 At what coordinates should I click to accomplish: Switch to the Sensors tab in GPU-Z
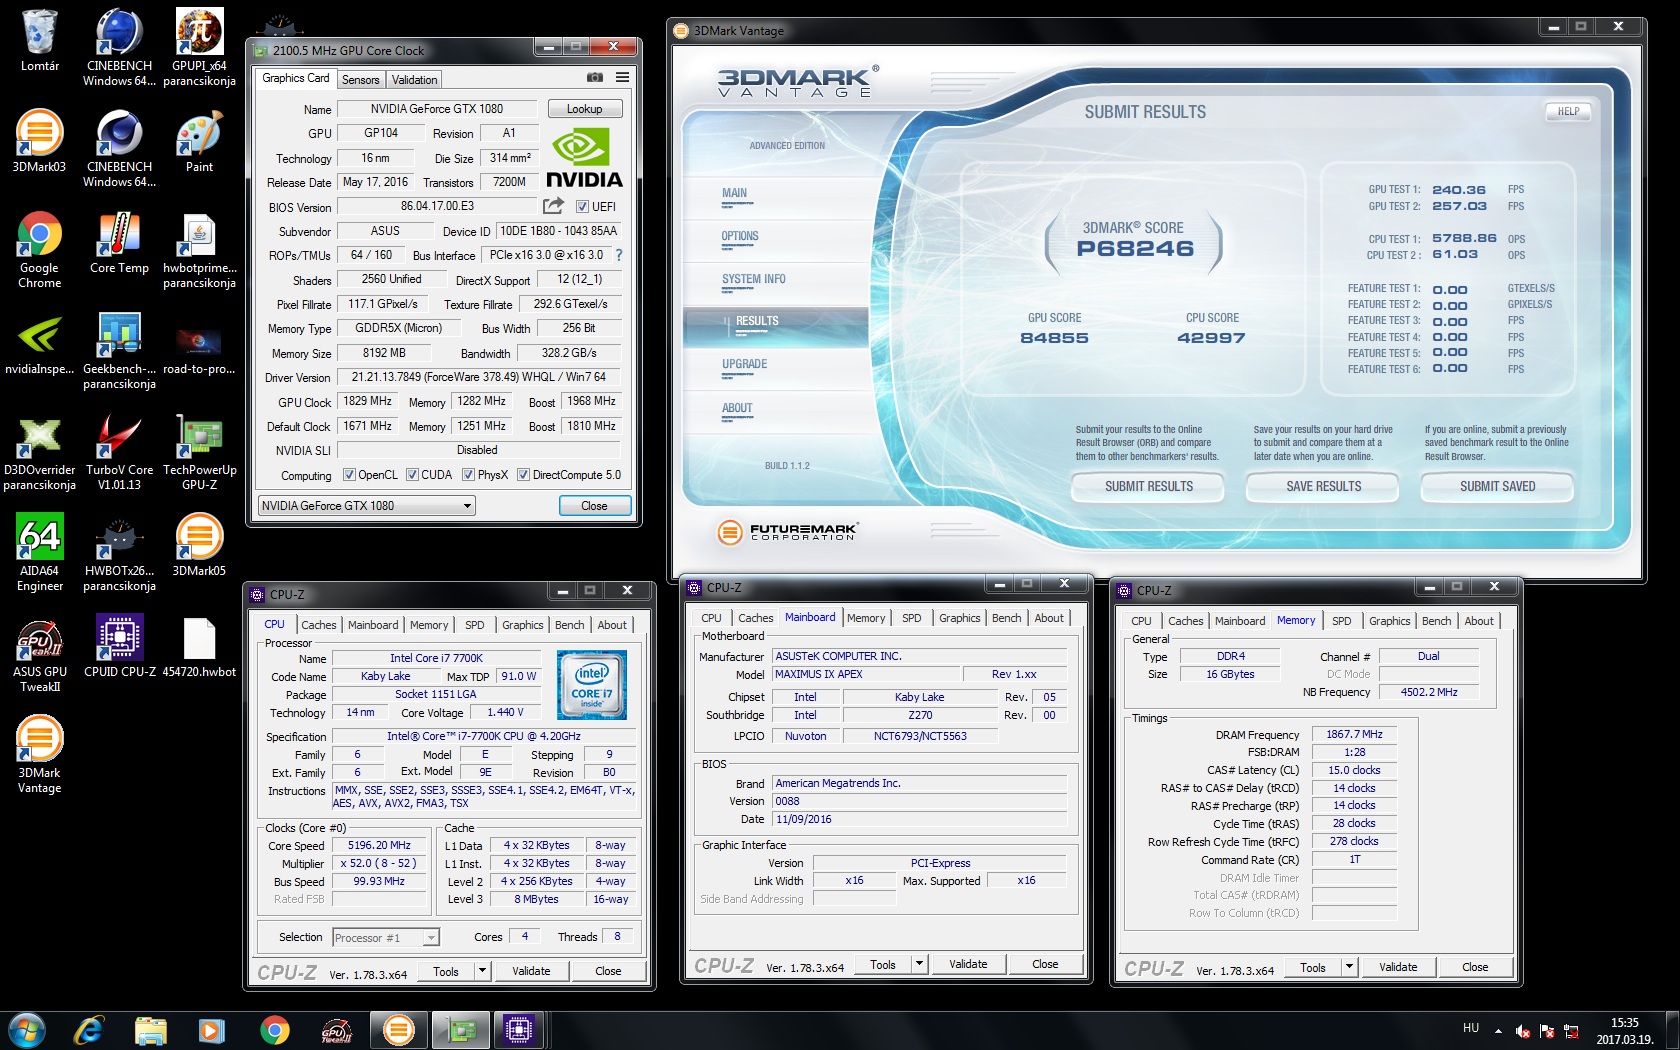(x=360, y=80)
